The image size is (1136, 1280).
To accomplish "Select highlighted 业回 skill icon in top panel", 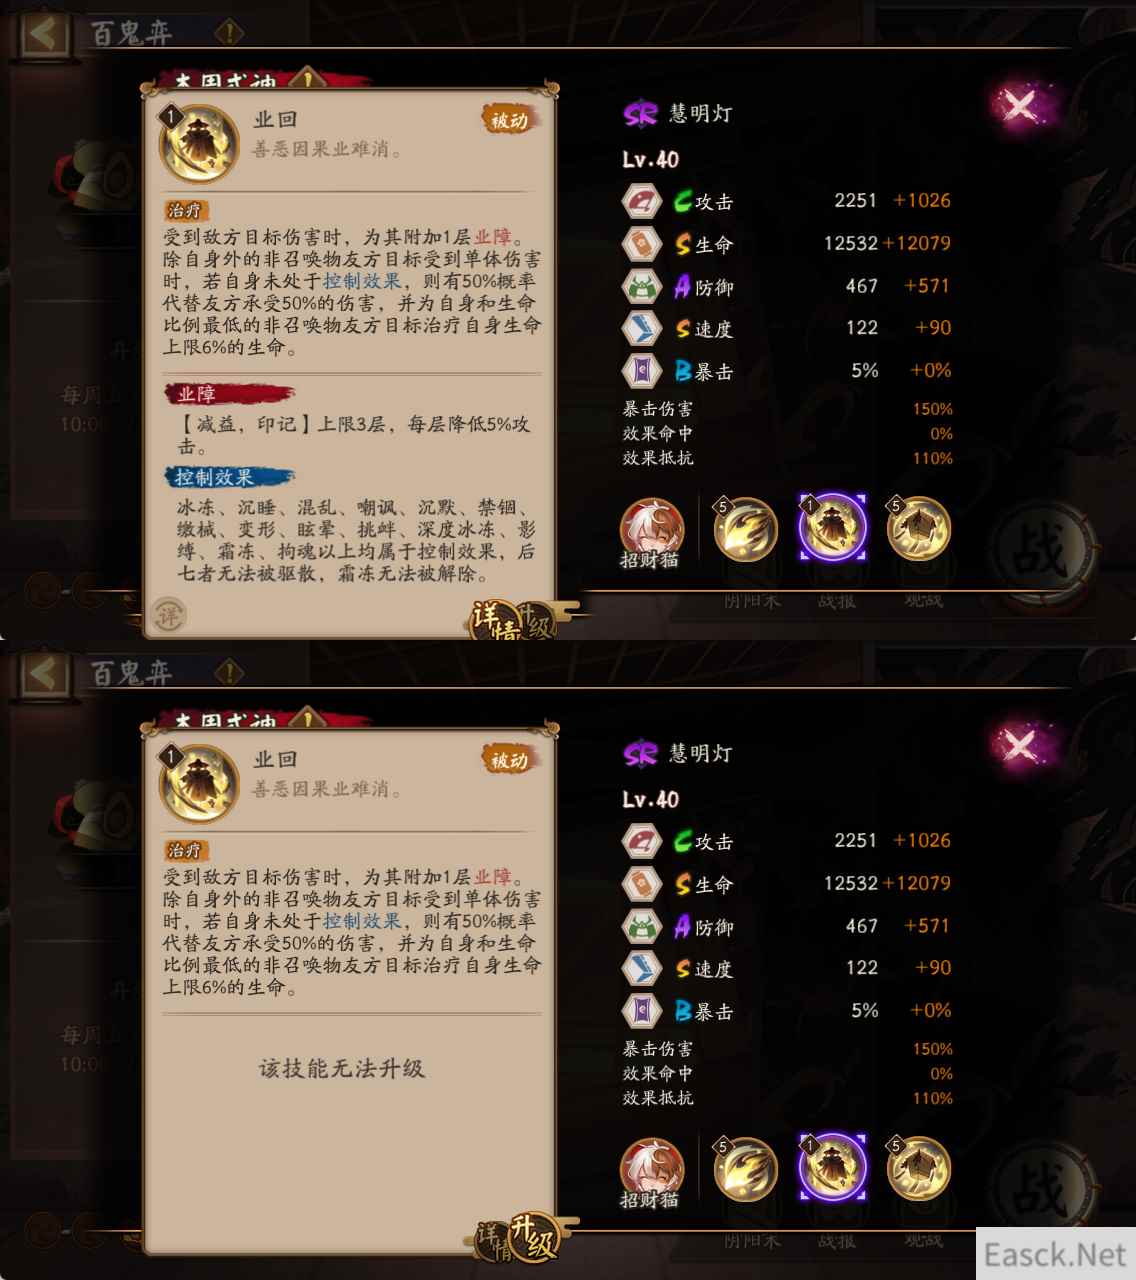I will (832, 528).
